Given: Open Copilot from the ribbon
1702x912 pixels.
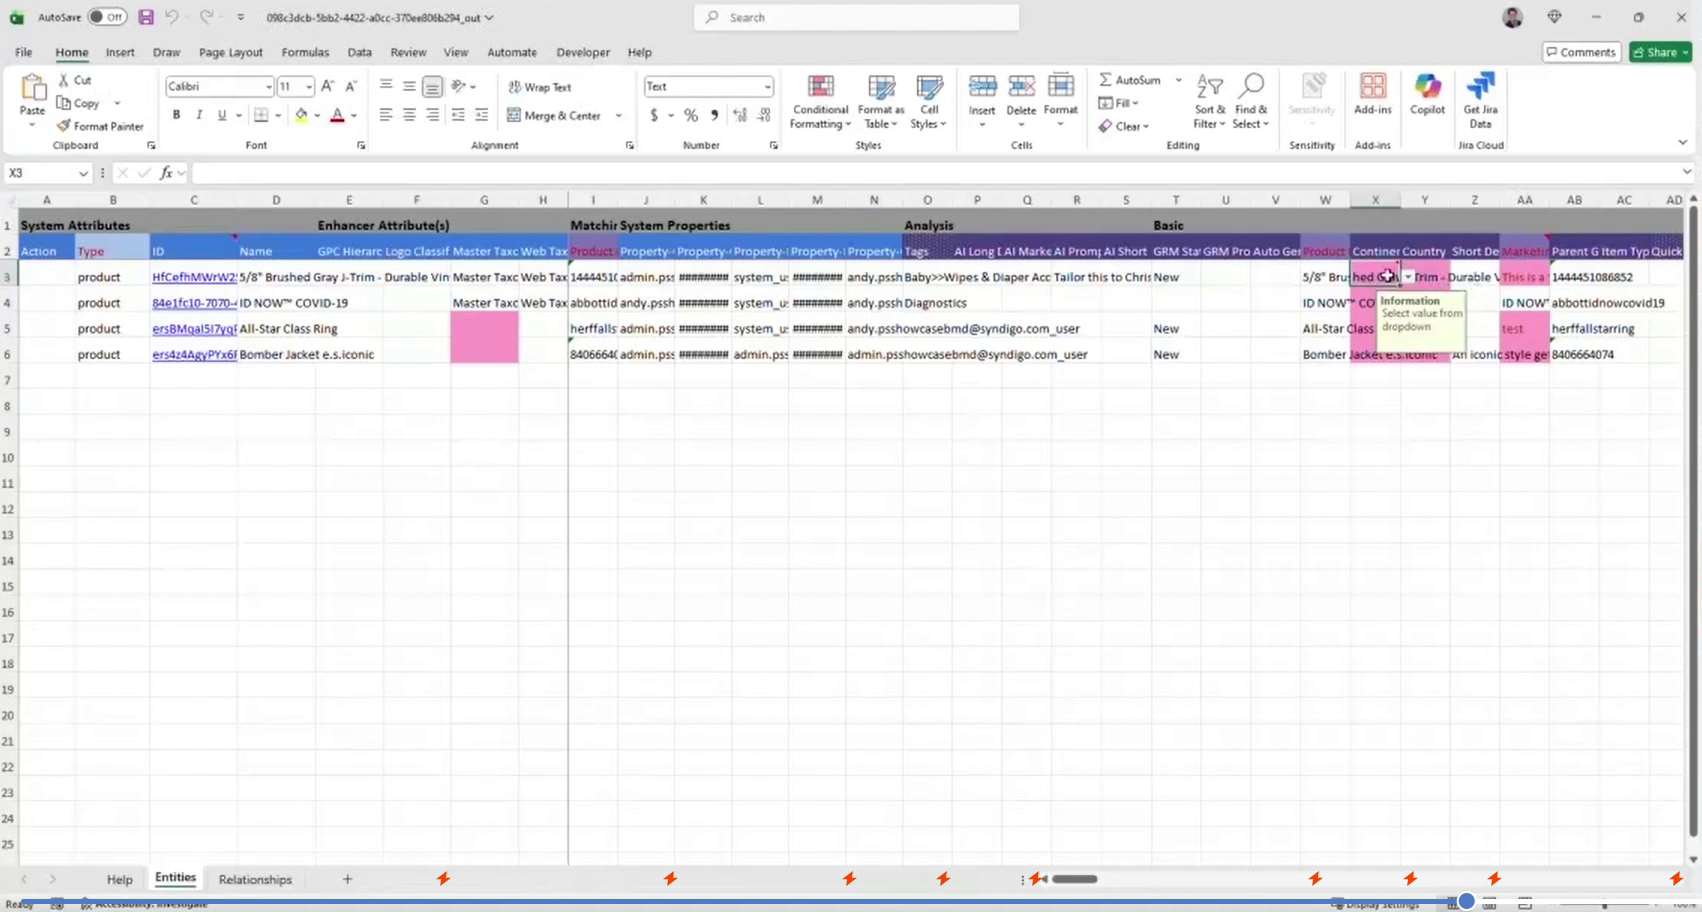Looking at the screenshot, I should point(1427,97).
